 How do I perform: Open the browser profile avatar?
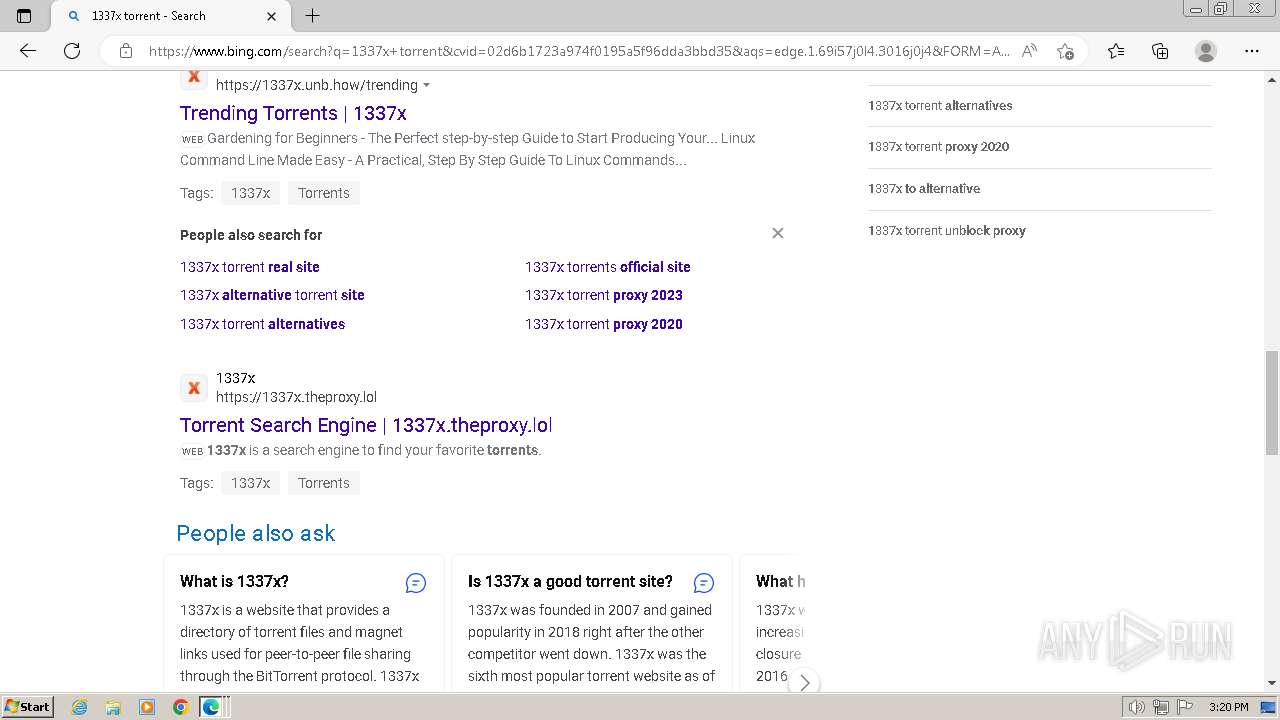pos(1206,51)
